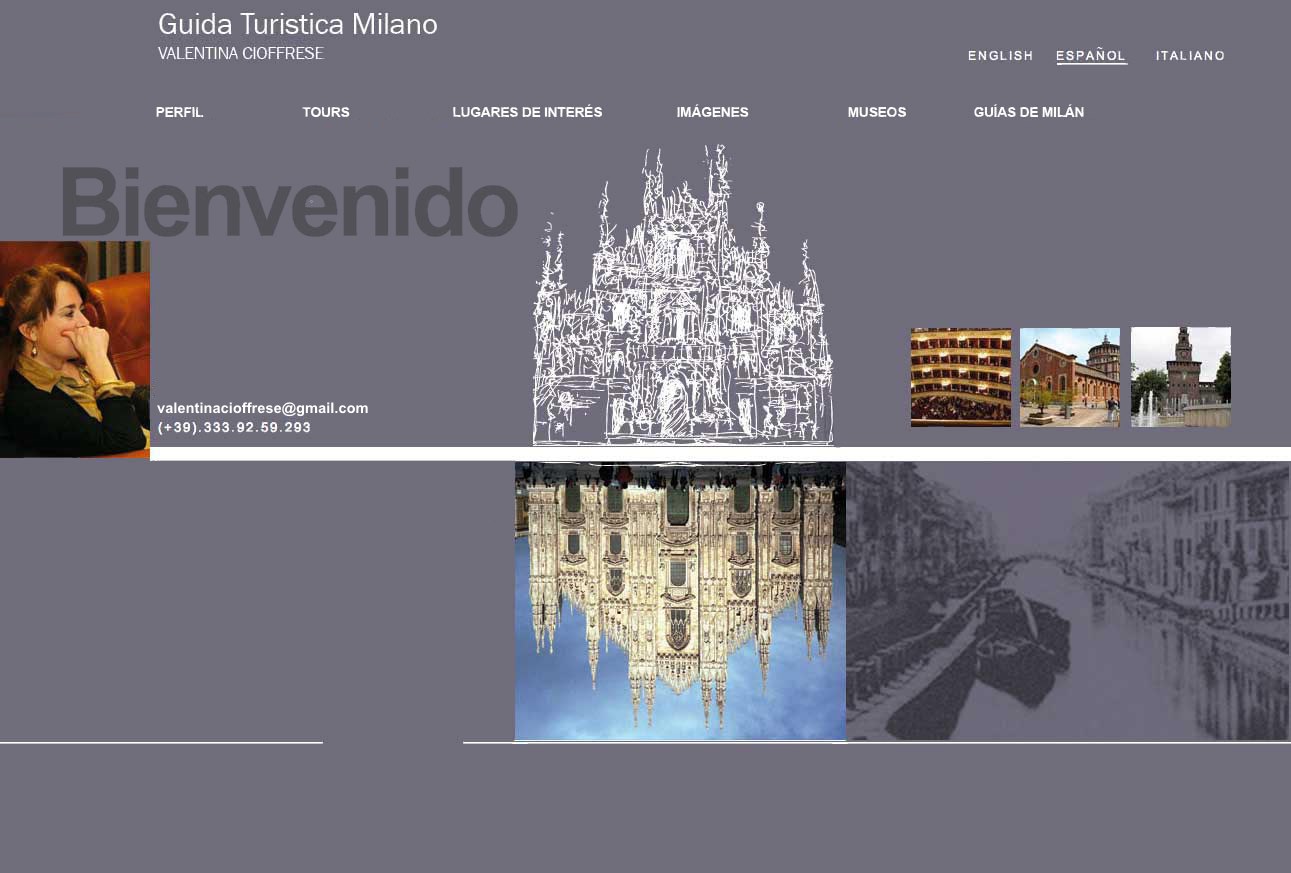
Task: Open the red brick church thumbnail
Action: 1070,377
